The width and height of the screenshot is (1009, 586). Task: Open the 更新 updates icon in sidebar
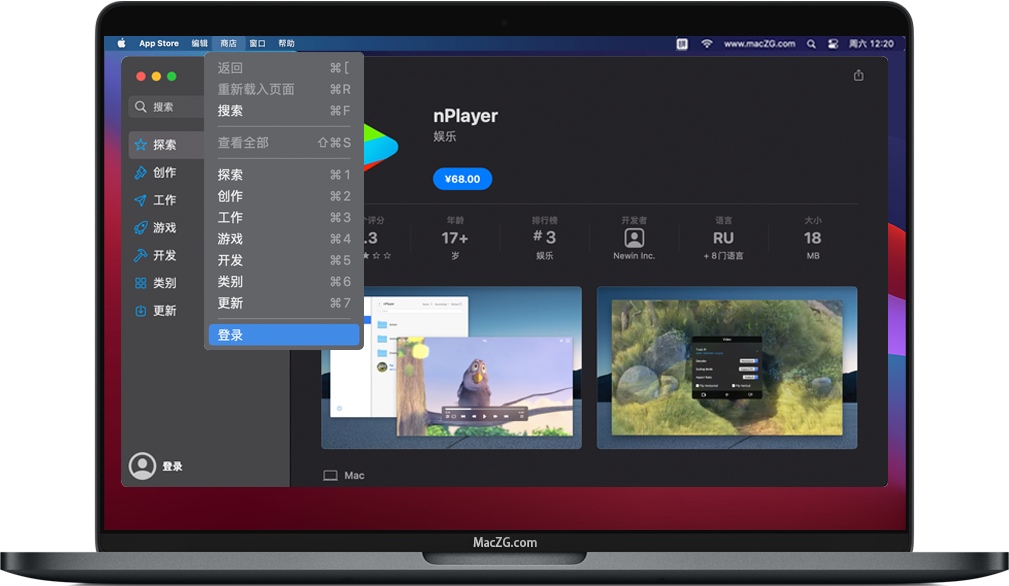click(x=142, y=311)
